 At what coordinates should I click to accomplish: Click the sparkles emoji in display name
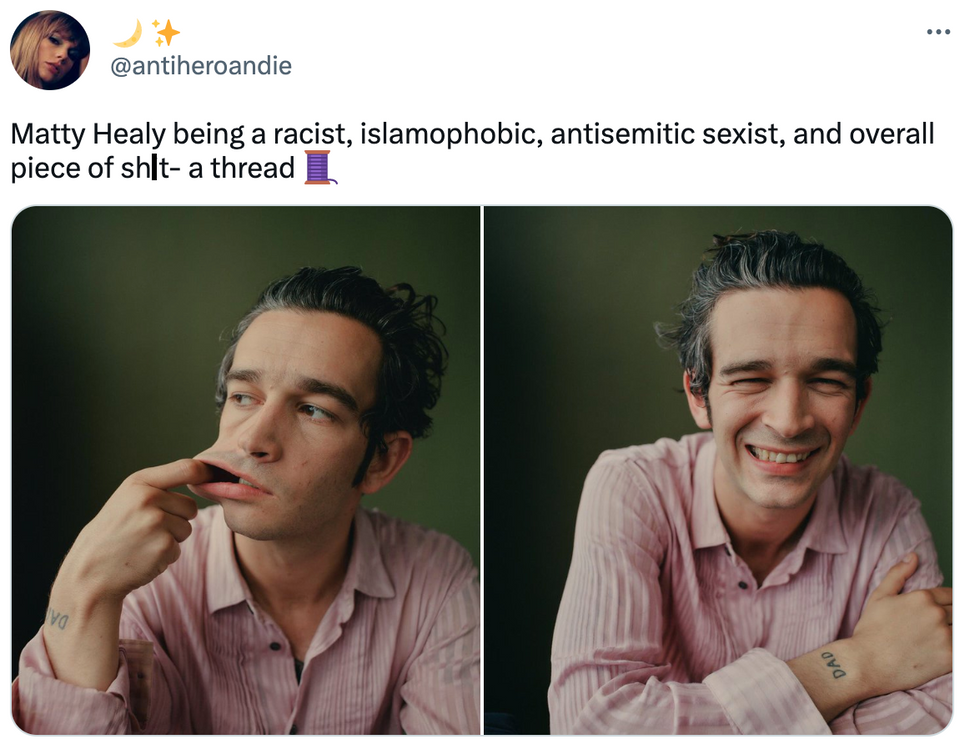pos(166,32)
